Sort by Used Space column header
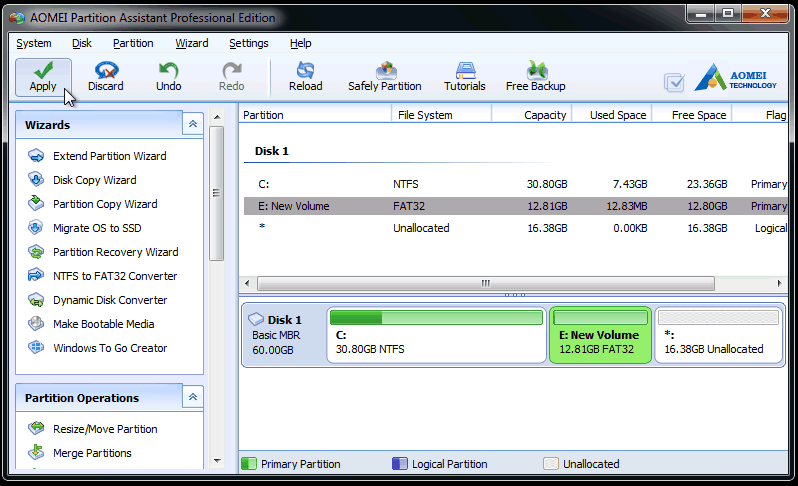 [x=612, y=115]
